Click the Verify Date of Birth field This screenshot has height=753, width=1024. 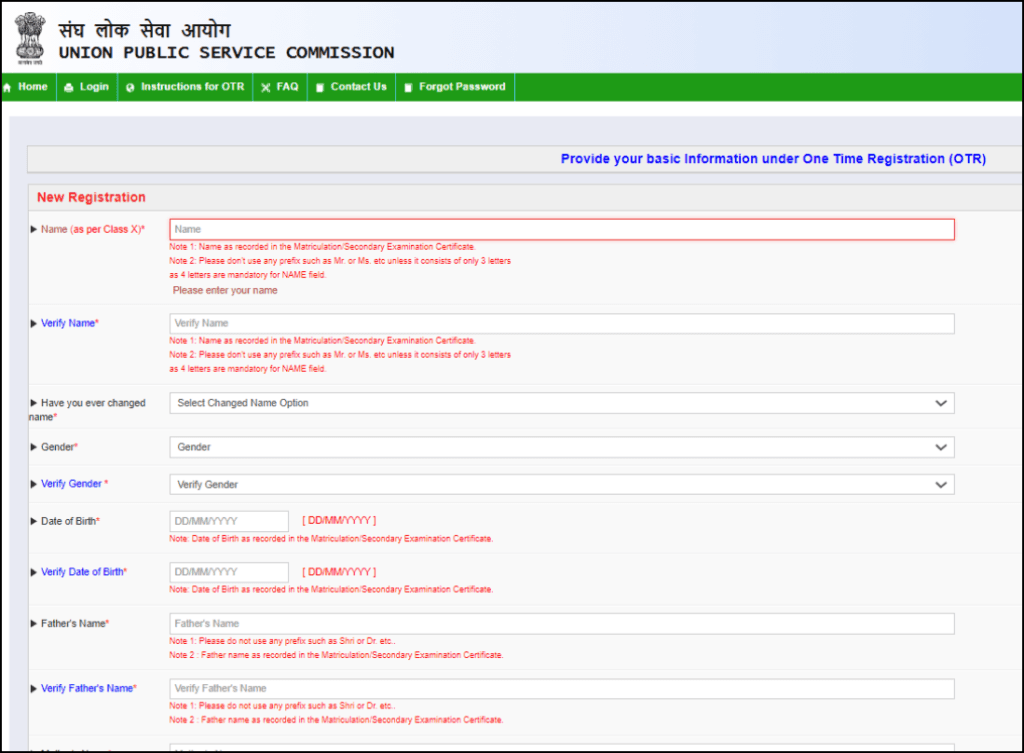pyautogui.click(x=228, y=571)
